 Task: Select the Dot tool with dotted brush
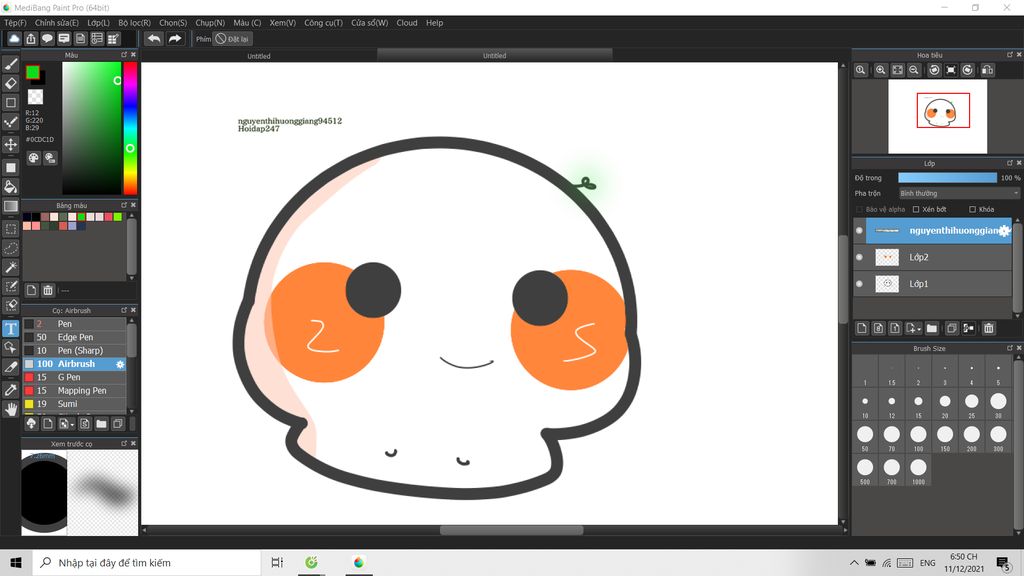tap(11, 122)
